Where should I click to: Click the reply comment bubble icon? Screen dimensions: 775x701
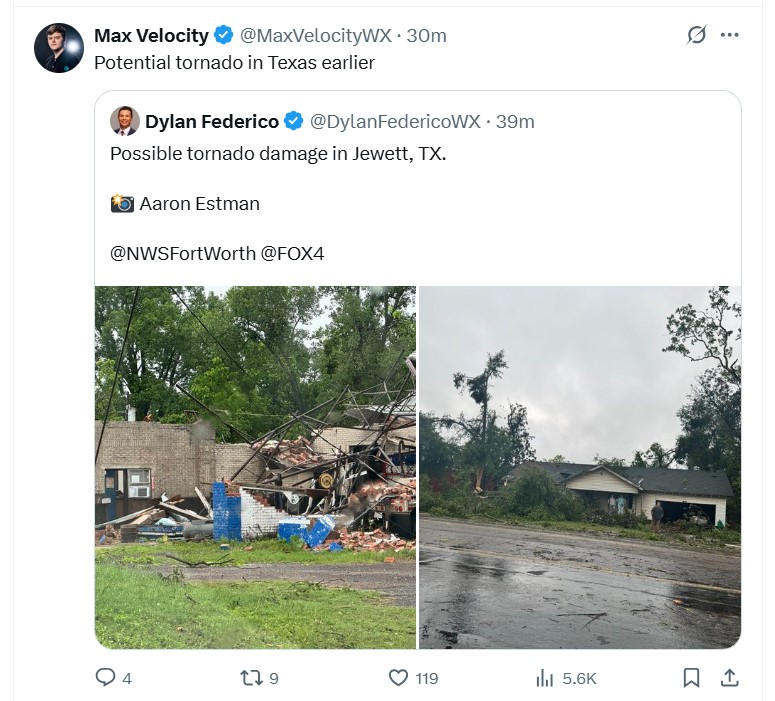click(x=105, y=677)
